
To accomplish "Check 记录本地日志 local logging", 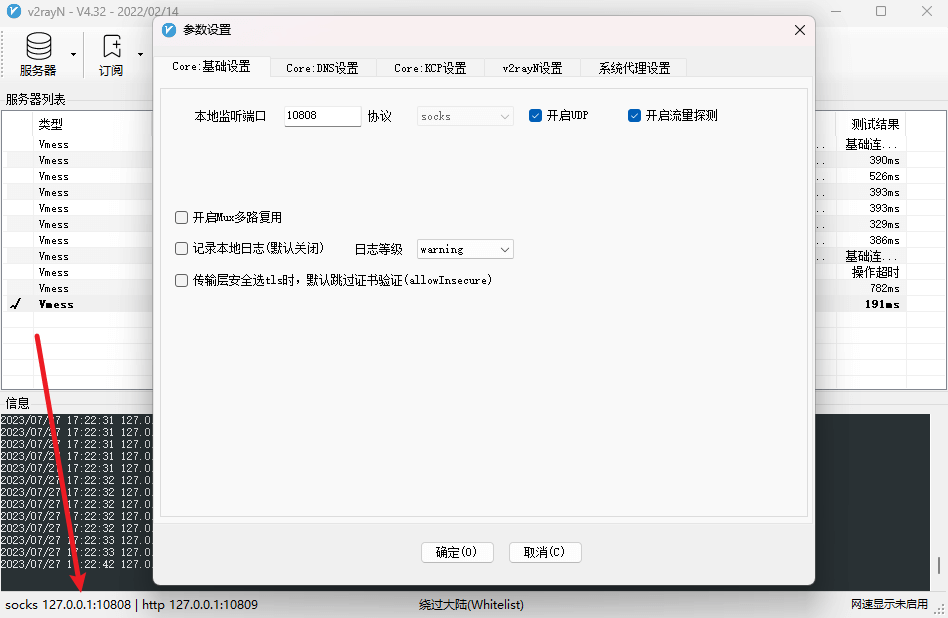I will click(181, 248).
